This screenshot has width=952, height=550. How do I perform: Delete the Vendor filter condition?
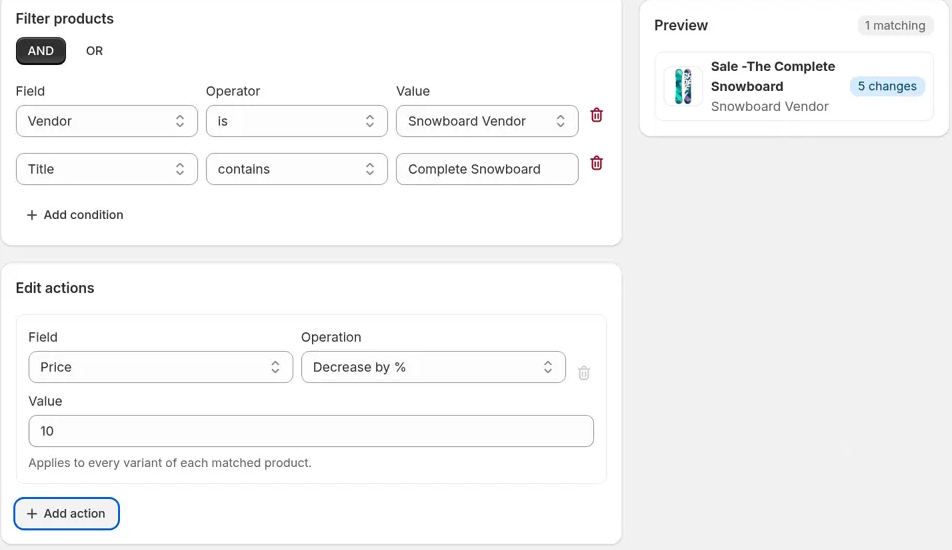[x=596, y=115]
